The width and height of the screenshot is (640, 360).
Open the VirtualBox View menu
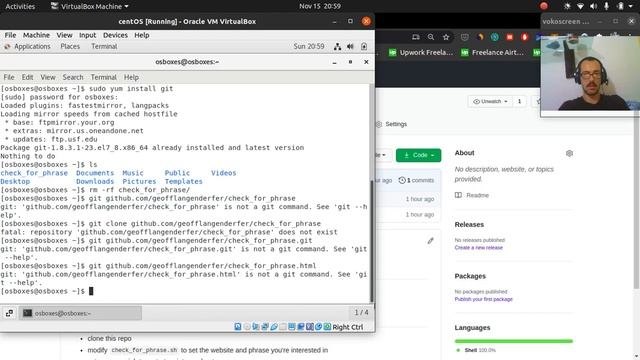pyautogui.click(x=64, y=35)
